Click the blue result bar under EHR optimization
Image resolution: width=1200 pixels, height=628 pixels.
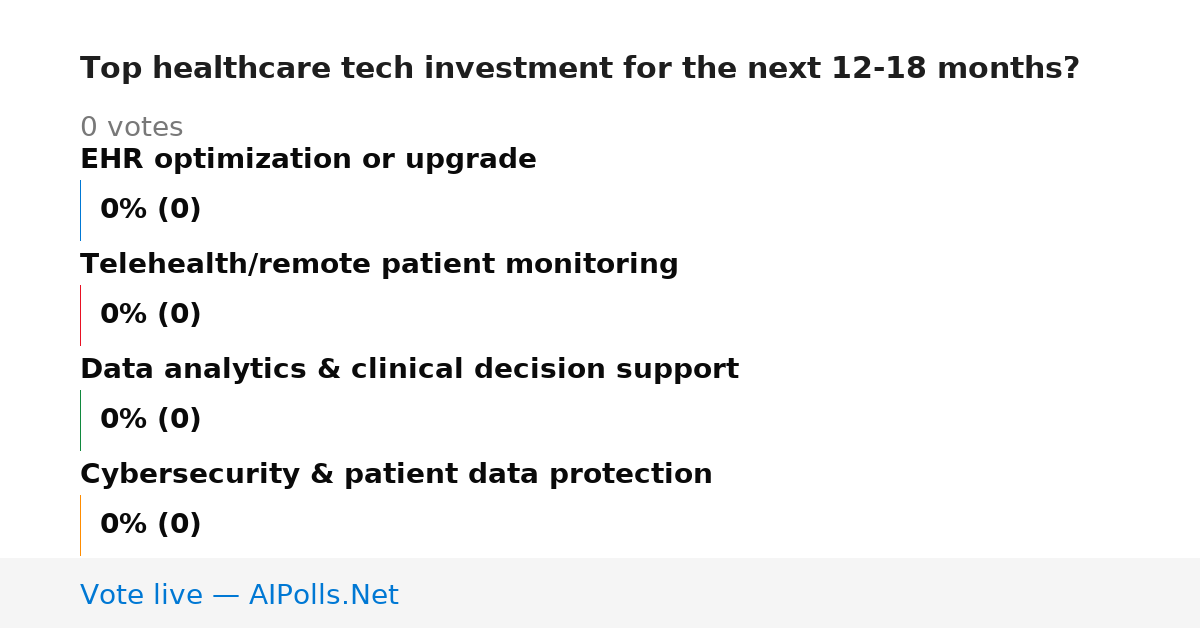click(x=80, y=210)
